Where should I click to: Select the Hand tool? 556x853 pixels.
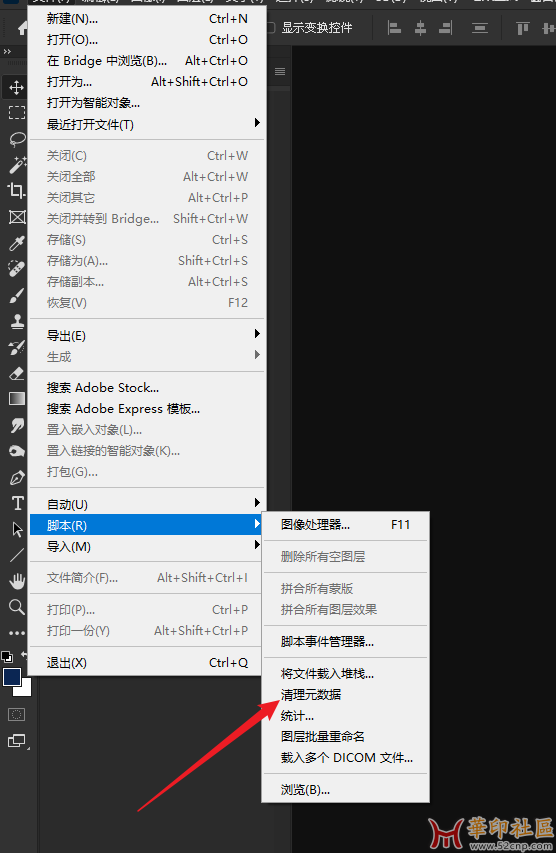(17, 581)
